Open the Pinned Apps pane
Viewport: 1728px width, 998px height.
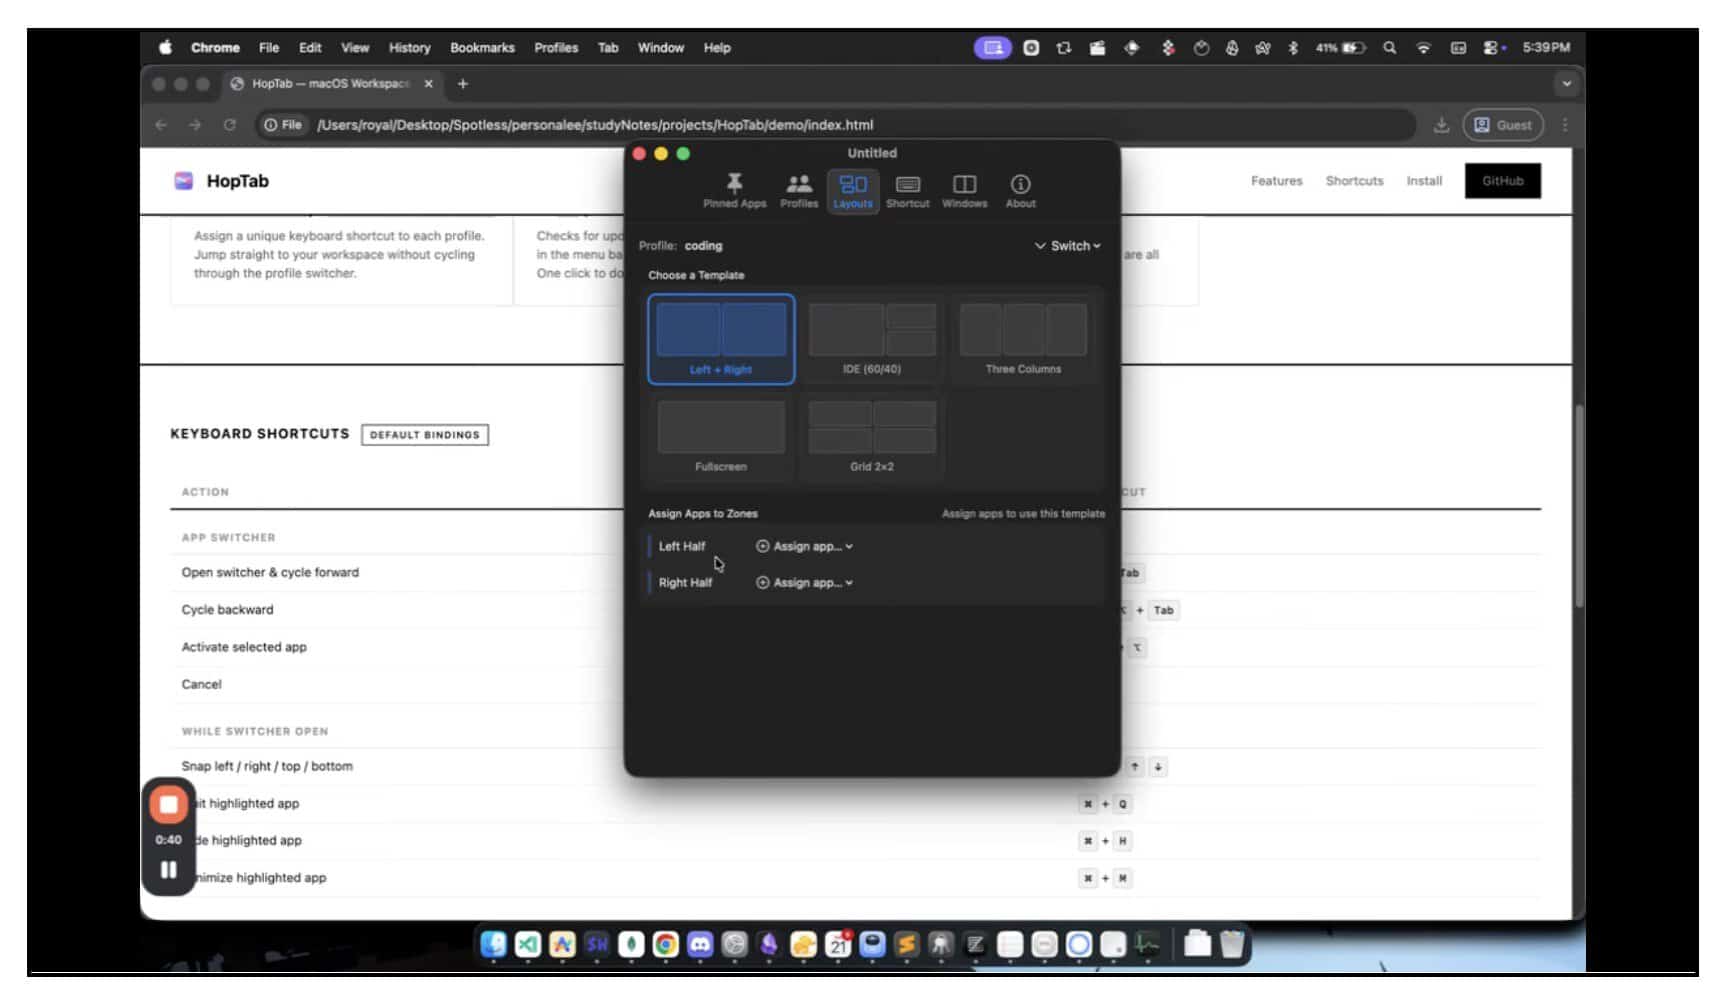tap(734, 190)
